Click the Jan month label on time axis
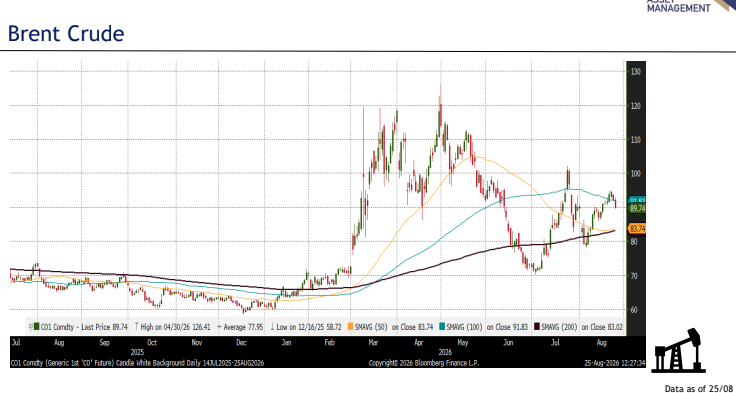The image size is (736, 393). point(286,343)
